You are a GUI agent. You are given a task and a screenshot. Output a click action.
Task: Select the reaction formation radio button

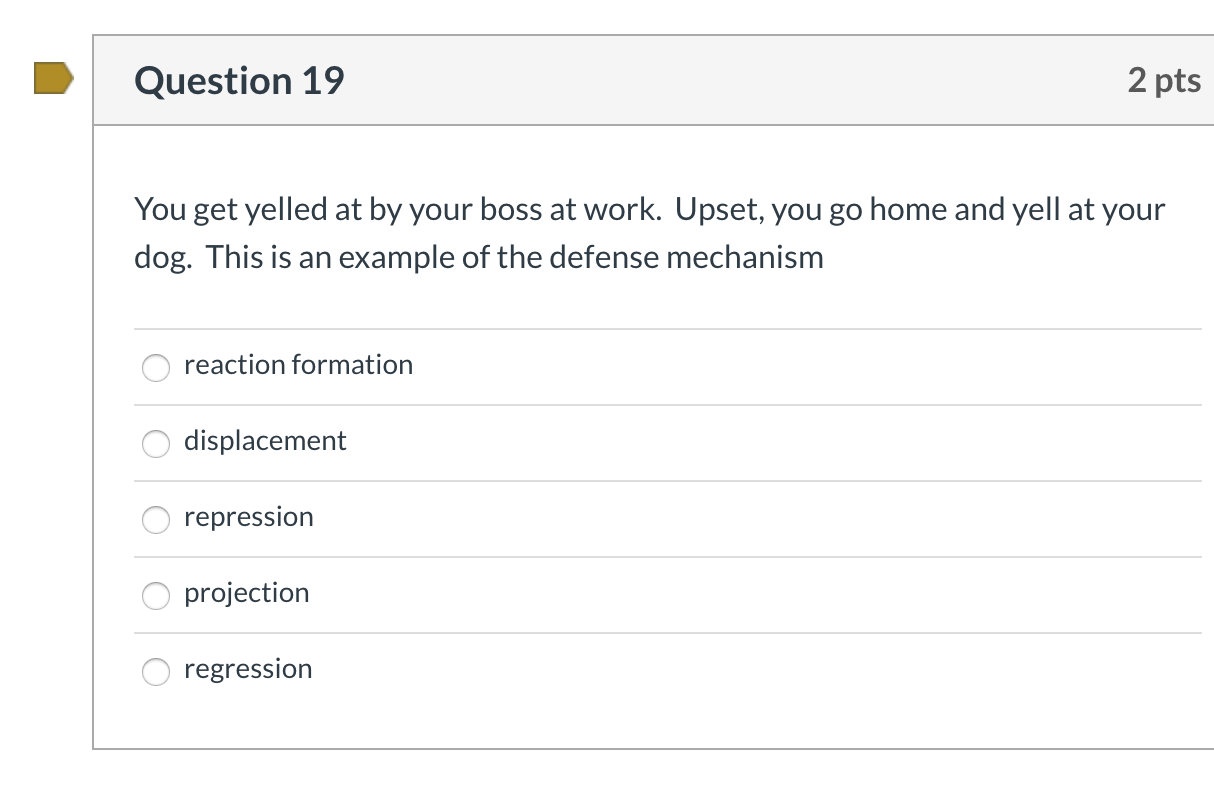pyautogui.click(x=156, y=367)
